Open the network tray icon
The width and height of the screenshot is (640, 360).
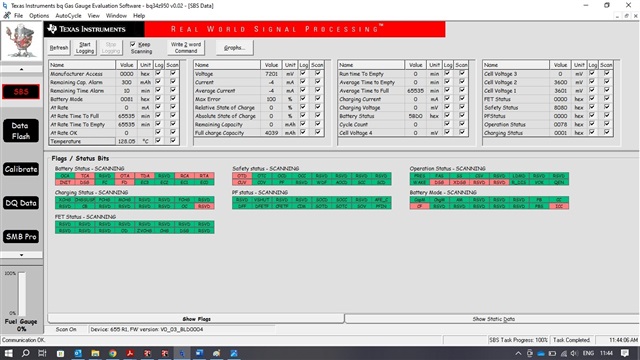click(564, 353)
